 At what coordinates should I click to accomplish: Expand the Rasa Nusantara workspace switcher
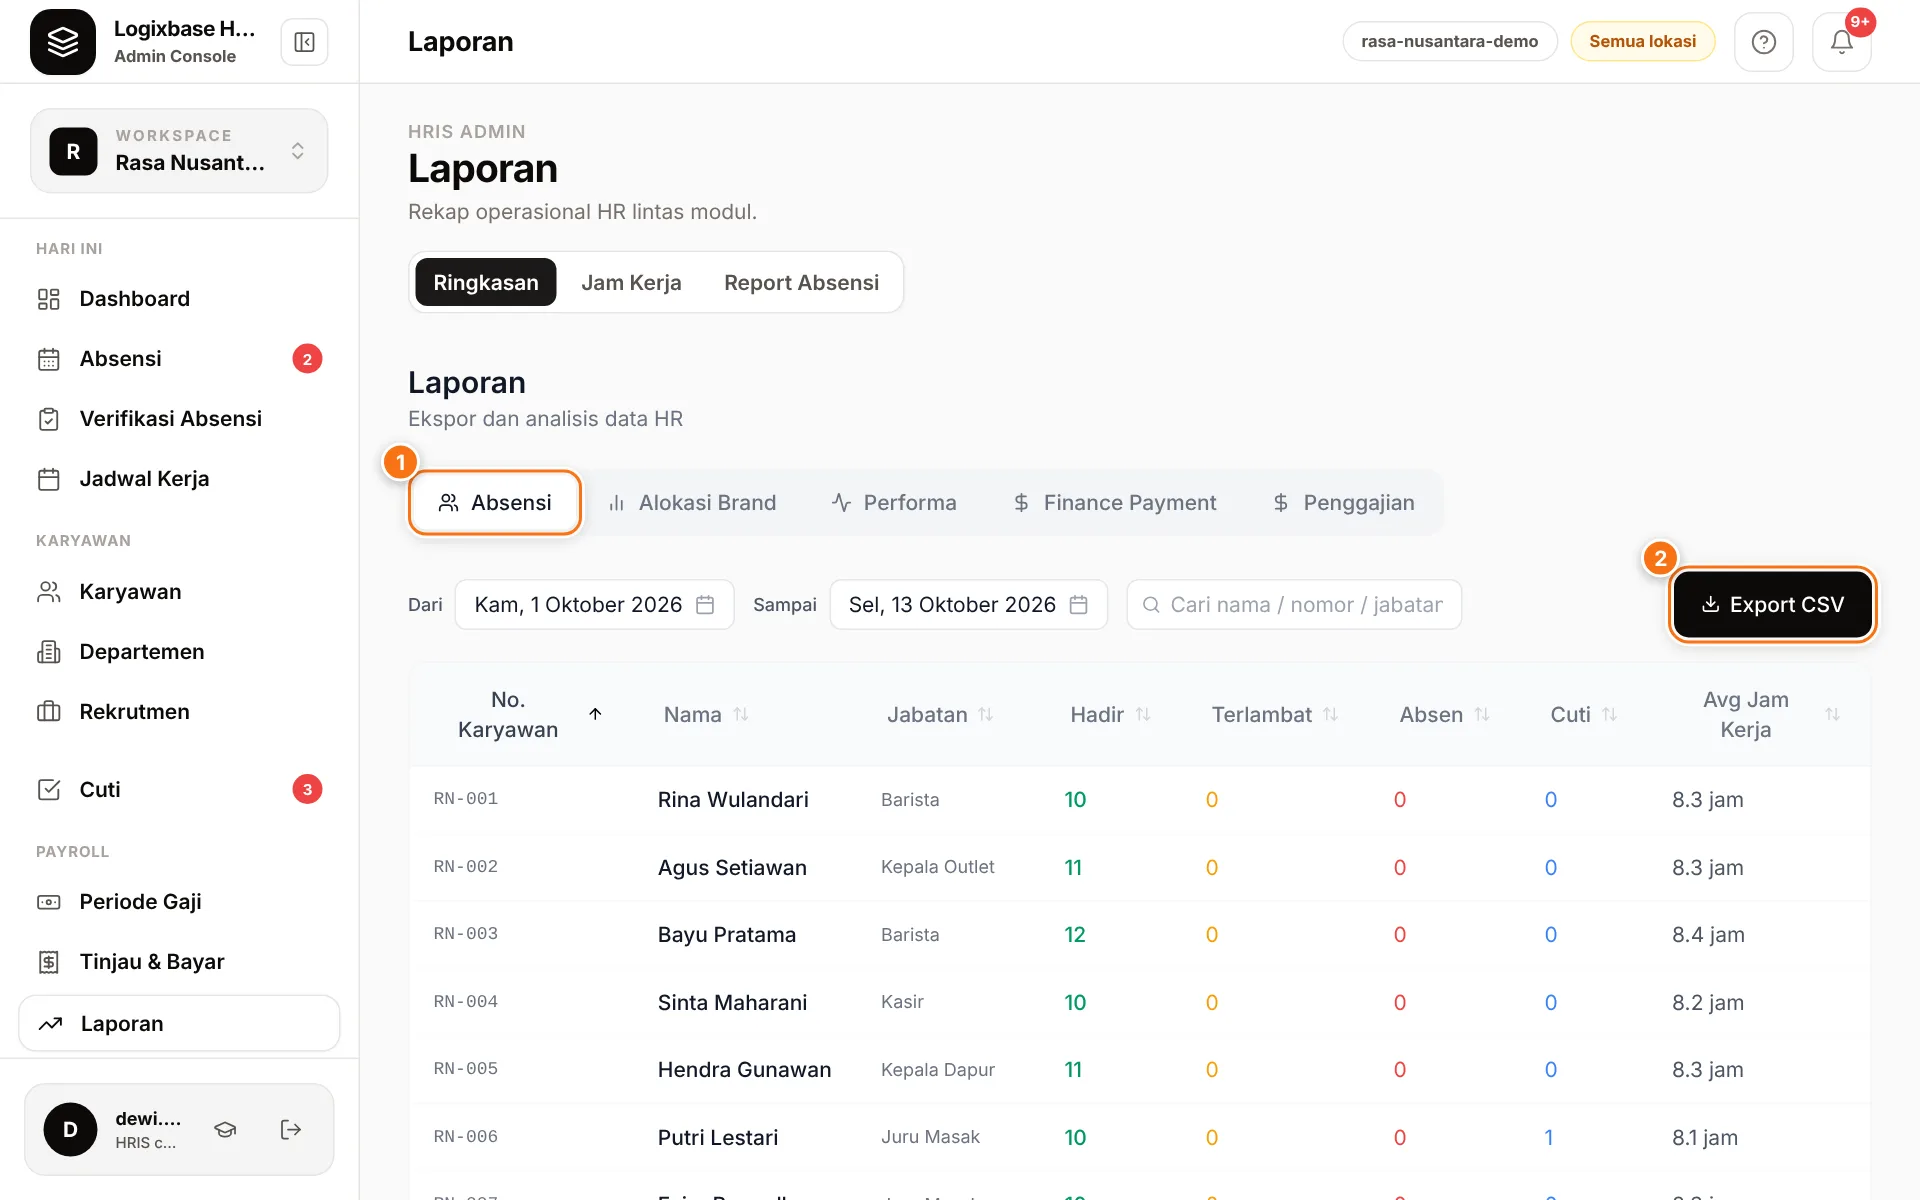179,151
